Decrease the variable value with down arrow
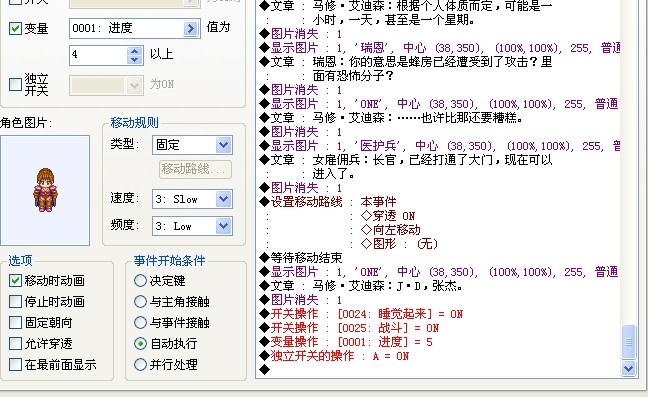Screen dimensions: 648x397 135,60
